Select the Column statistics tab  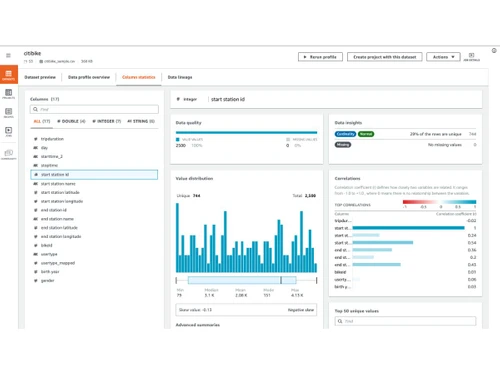[139, 77]
